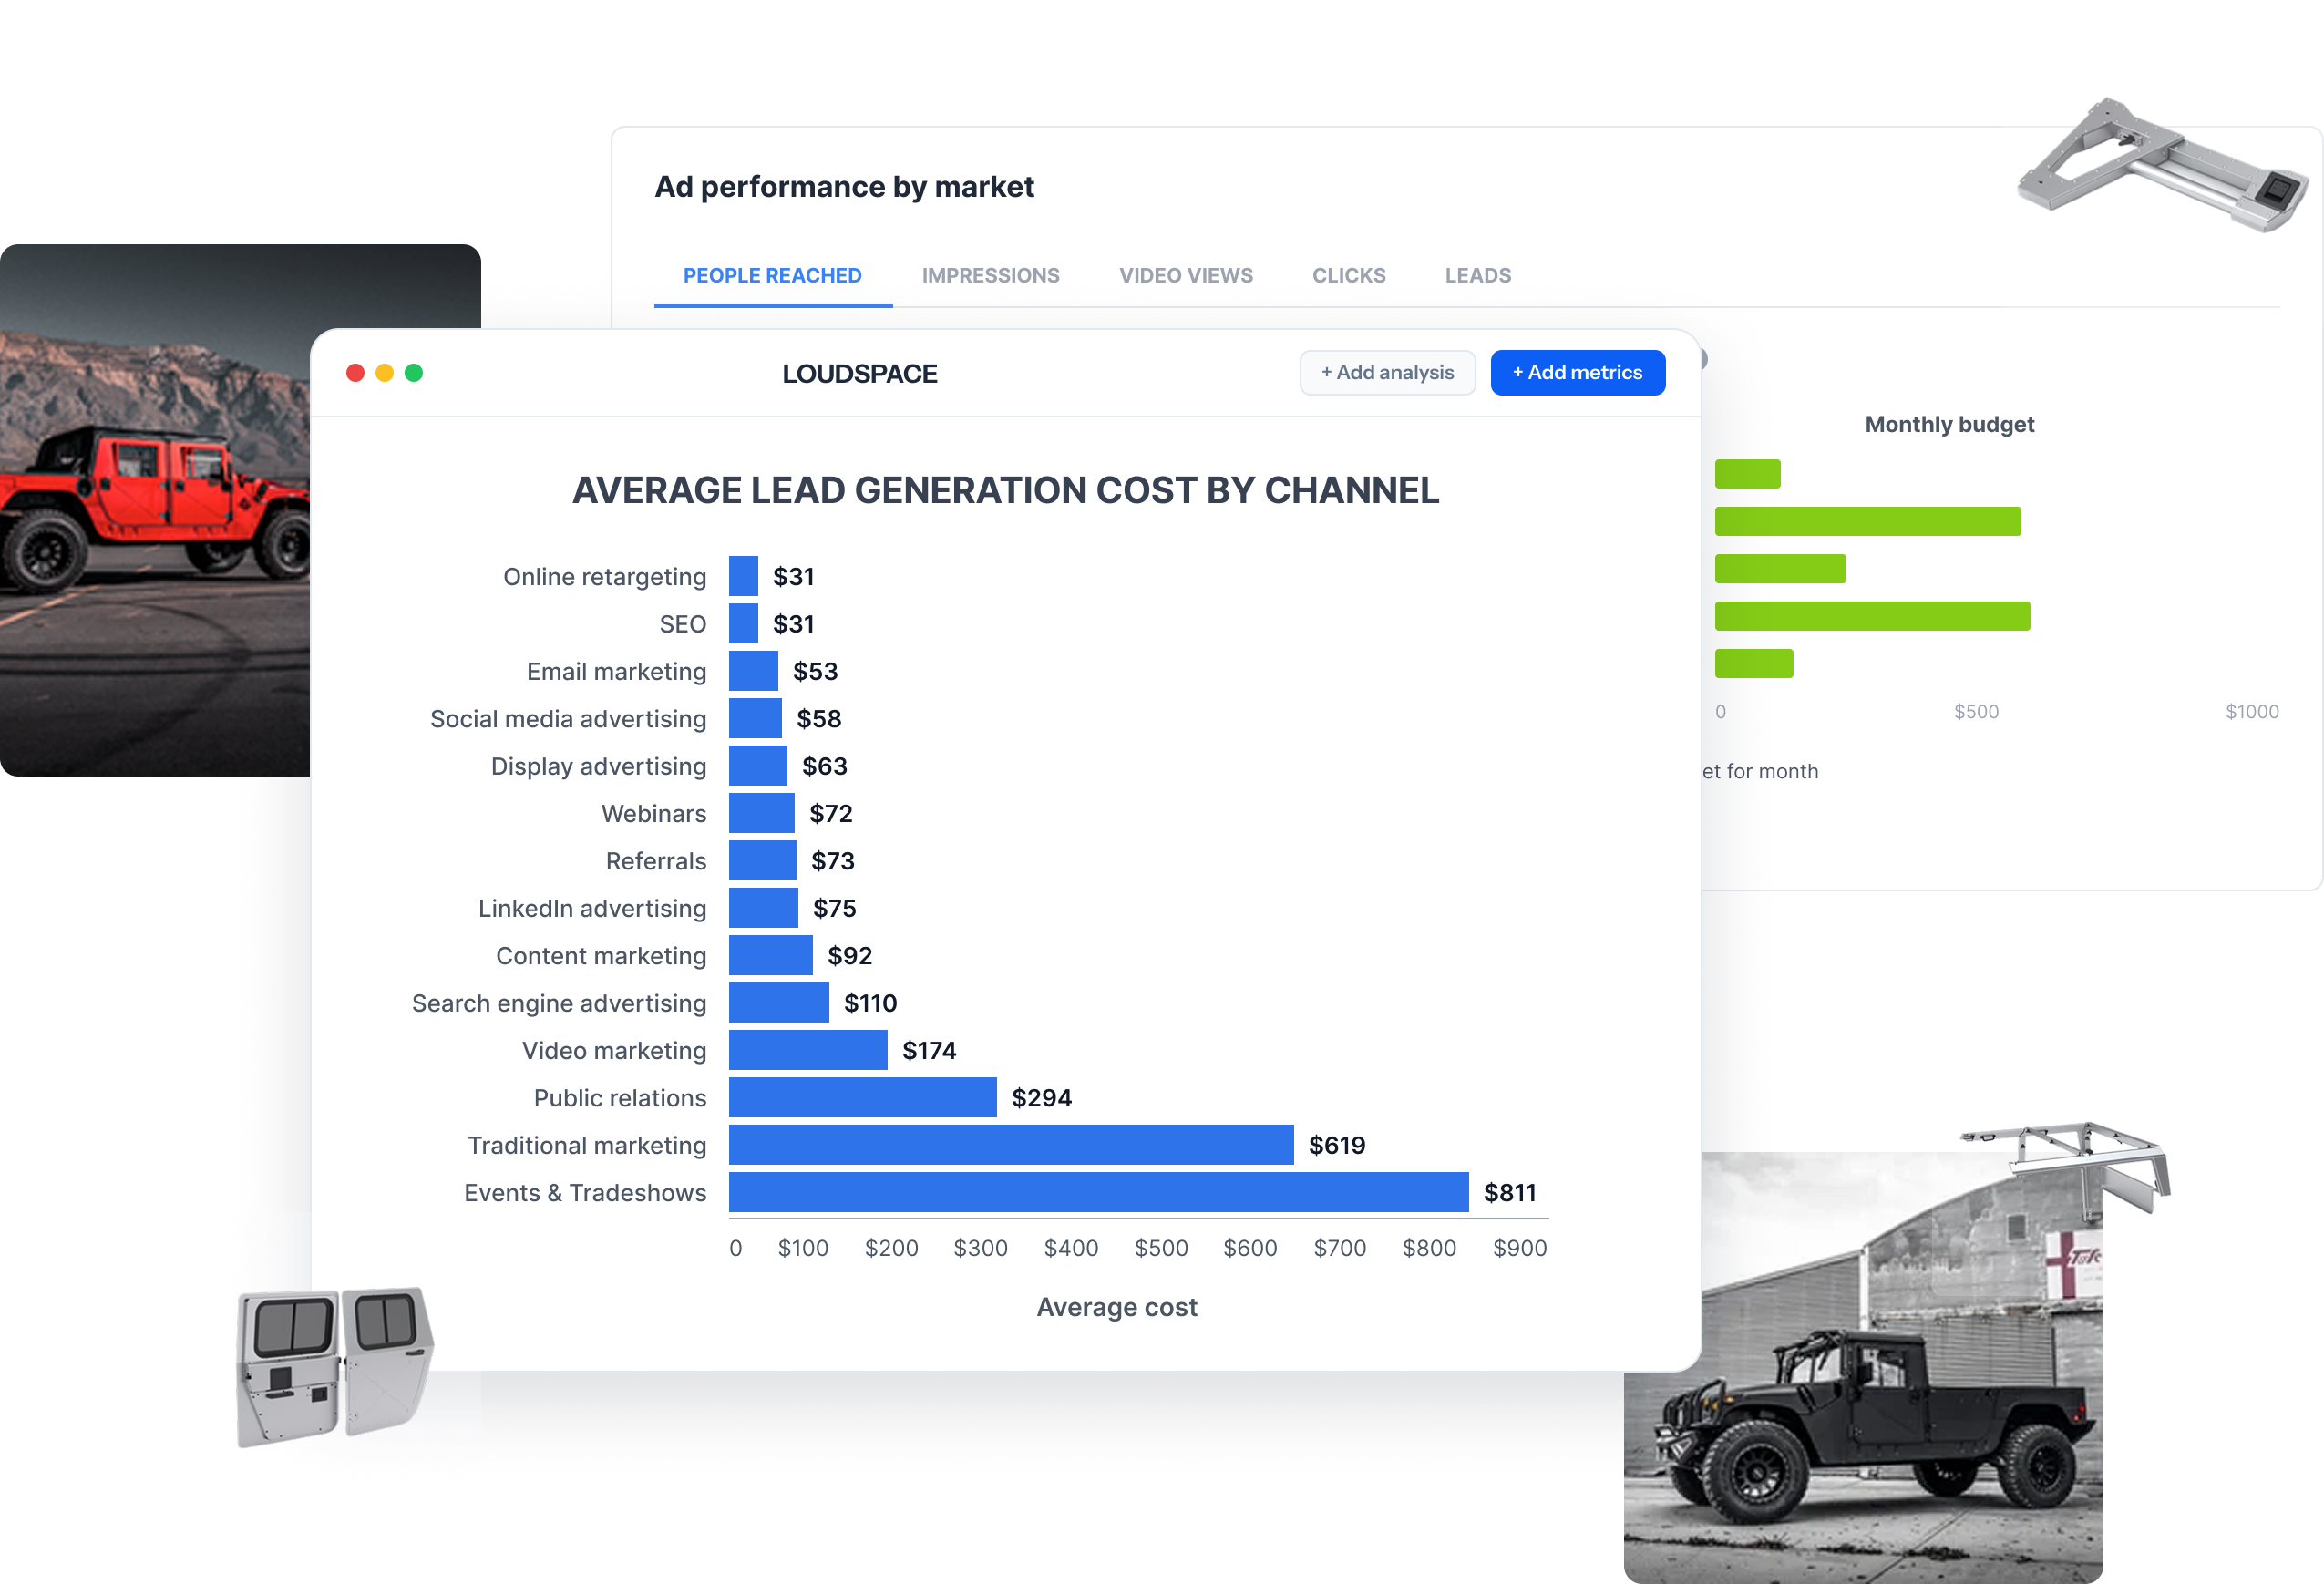Viewport: 2324px width, 1584px height.
Task: Click the $1000 Monthly budget axis label
Action: (x=2251, y=711)
